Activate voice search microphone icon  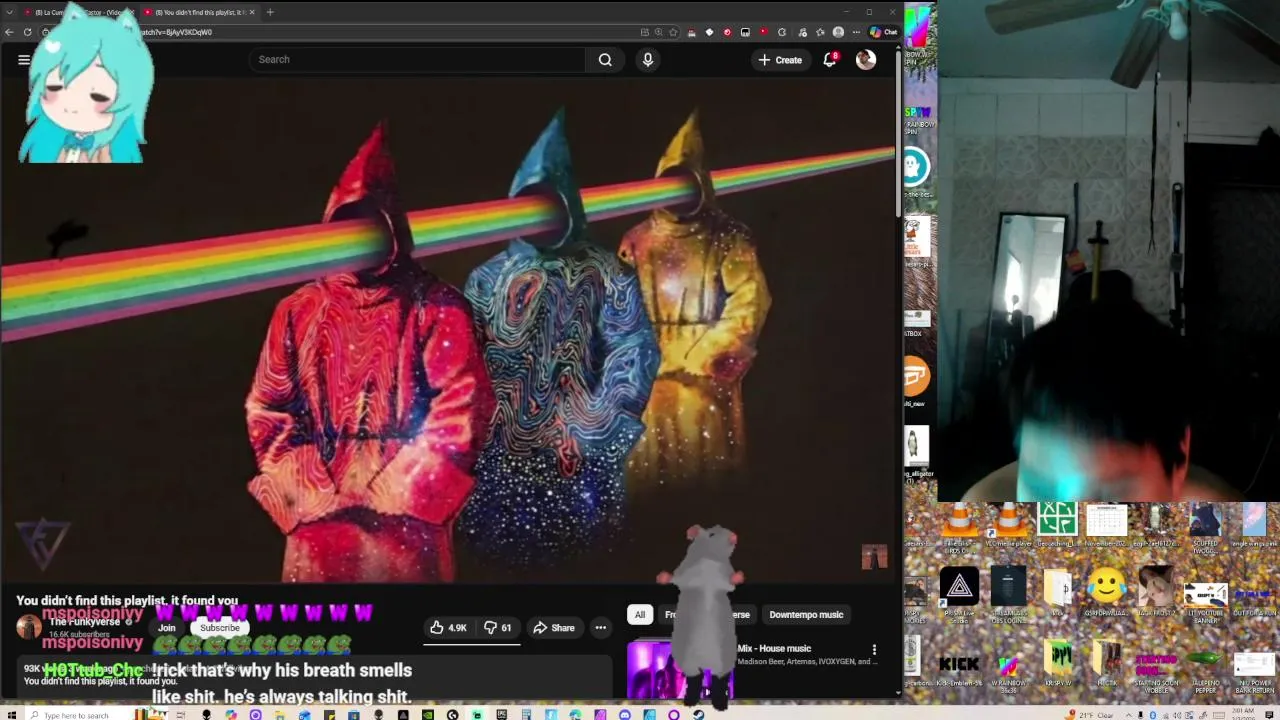pyautogui.click(x=648, y=60)
